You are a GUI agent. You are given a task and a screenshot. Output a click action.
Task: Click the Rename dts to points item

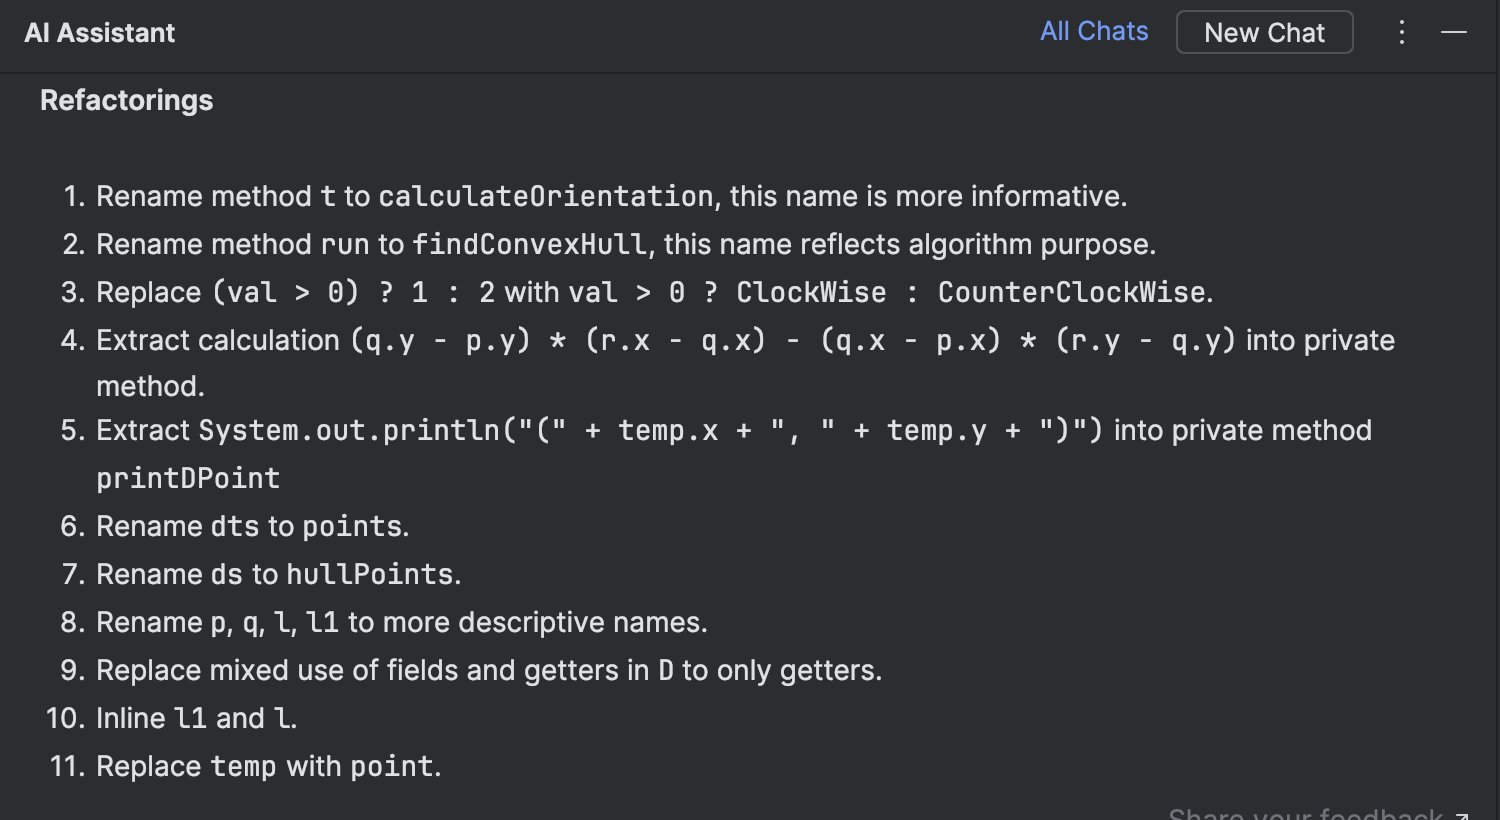point(253,526)
